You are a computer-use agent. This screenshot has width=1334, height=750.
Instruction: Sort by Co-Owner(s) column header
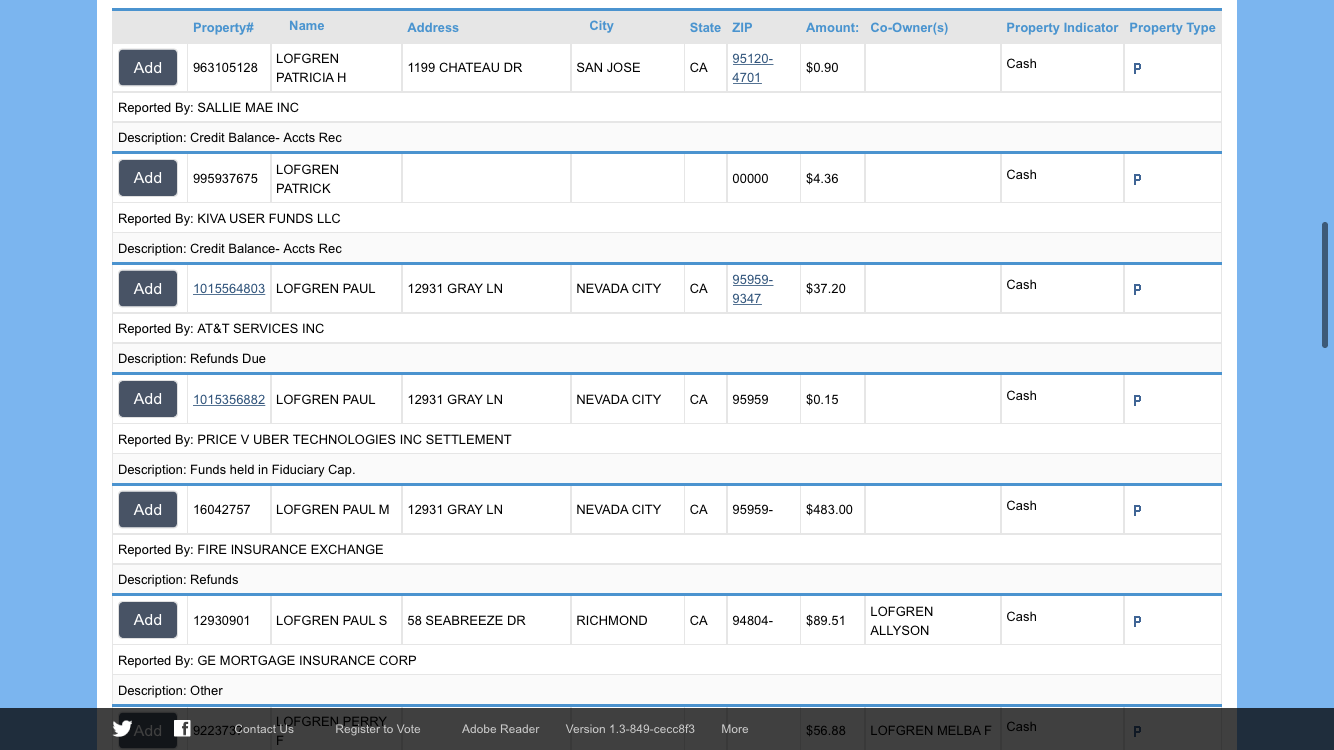point(909,28)
